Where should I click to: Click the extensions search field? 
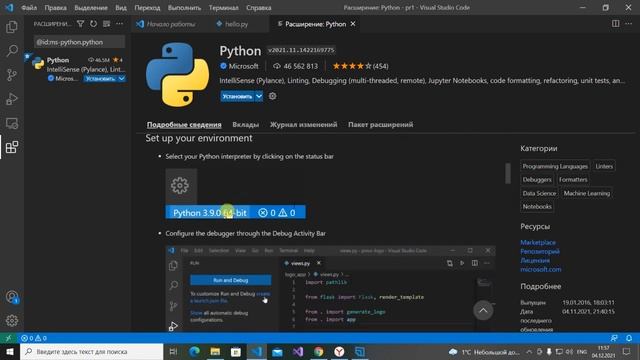(x=79, y=42)
